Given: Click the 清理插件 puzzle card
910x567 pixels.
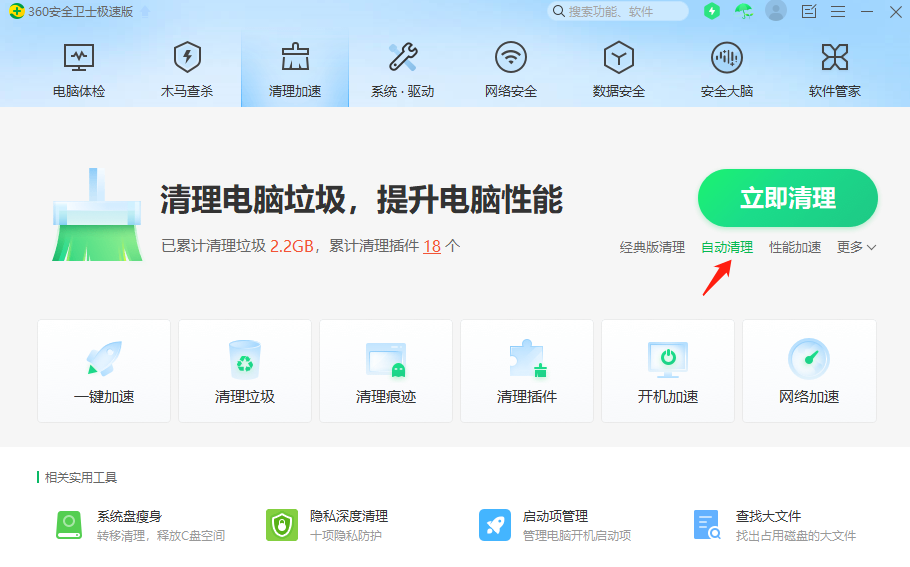Looking at the screenshot, I should tap(527, 371).
